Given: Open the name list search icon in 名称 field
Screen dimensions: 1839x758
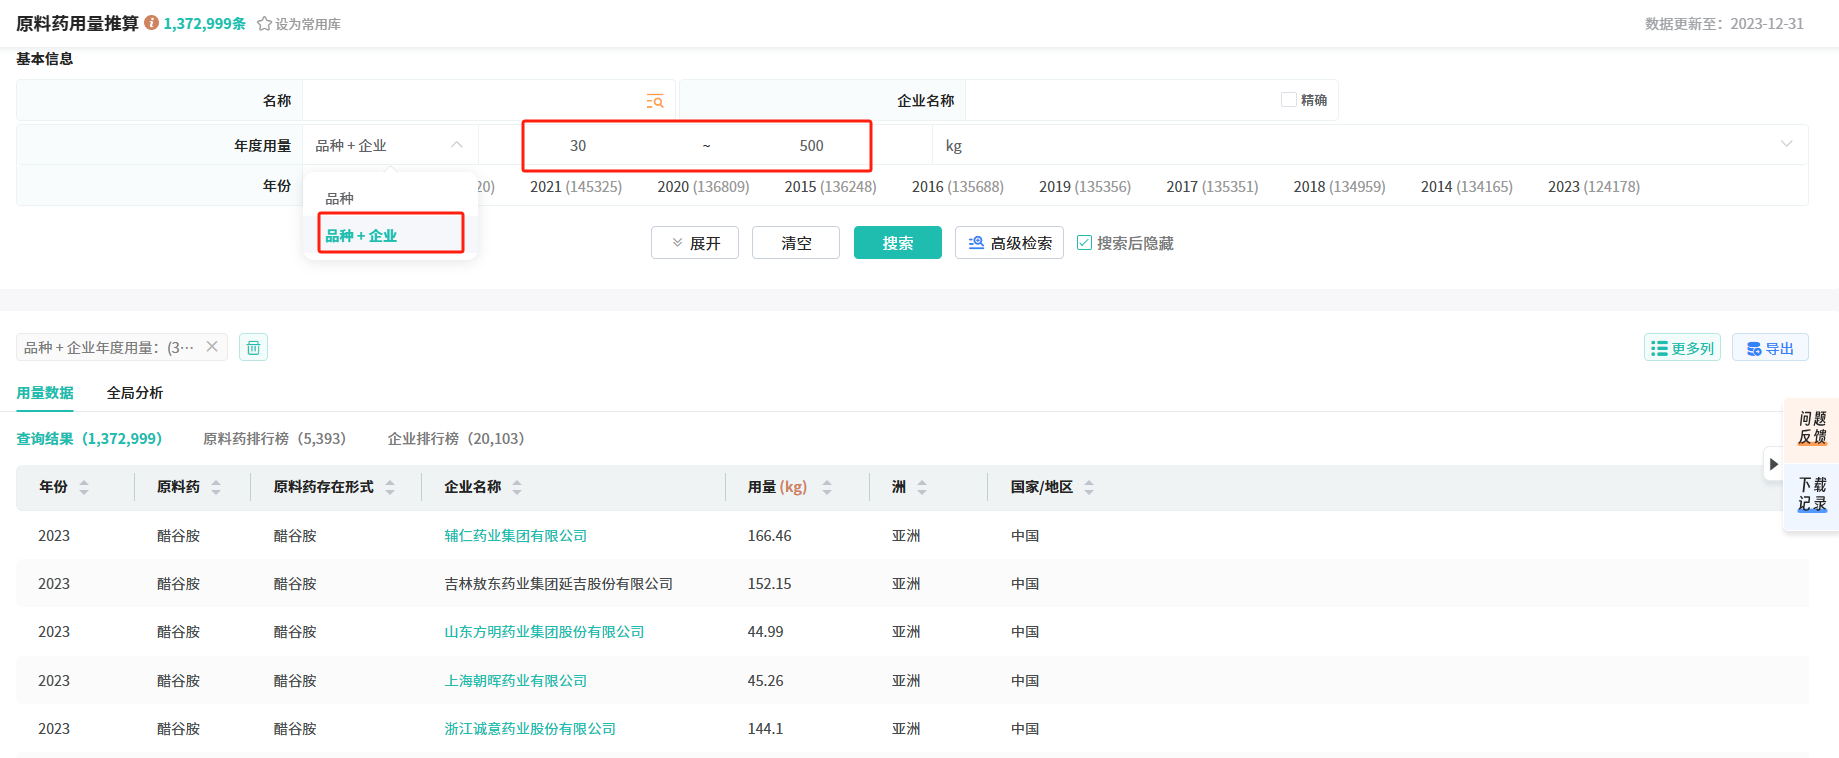Looking at the screenshot, I should tap(655, 101).
